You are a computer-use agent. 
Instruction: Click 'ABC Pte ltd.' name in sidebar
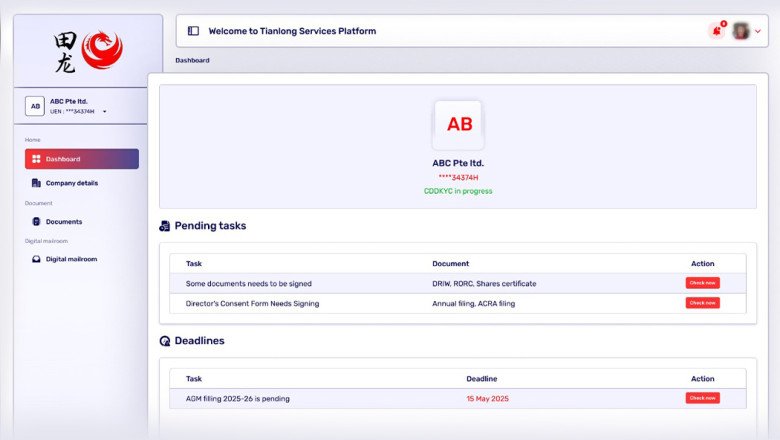(69, 101)
